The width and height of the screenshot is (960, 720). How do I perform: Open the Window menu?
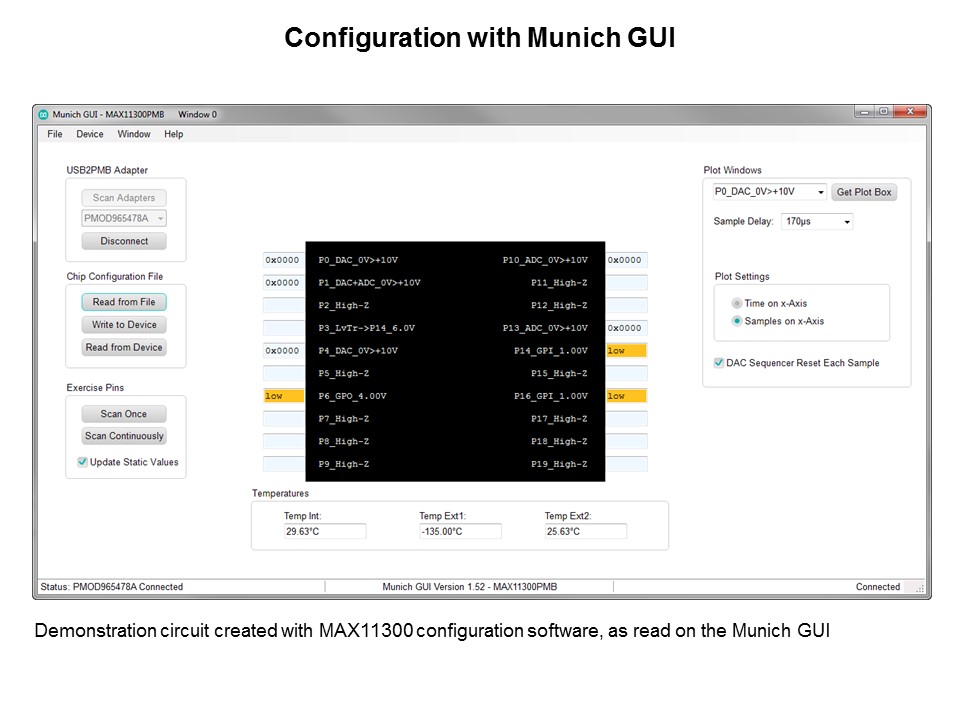tap(133, 134)
